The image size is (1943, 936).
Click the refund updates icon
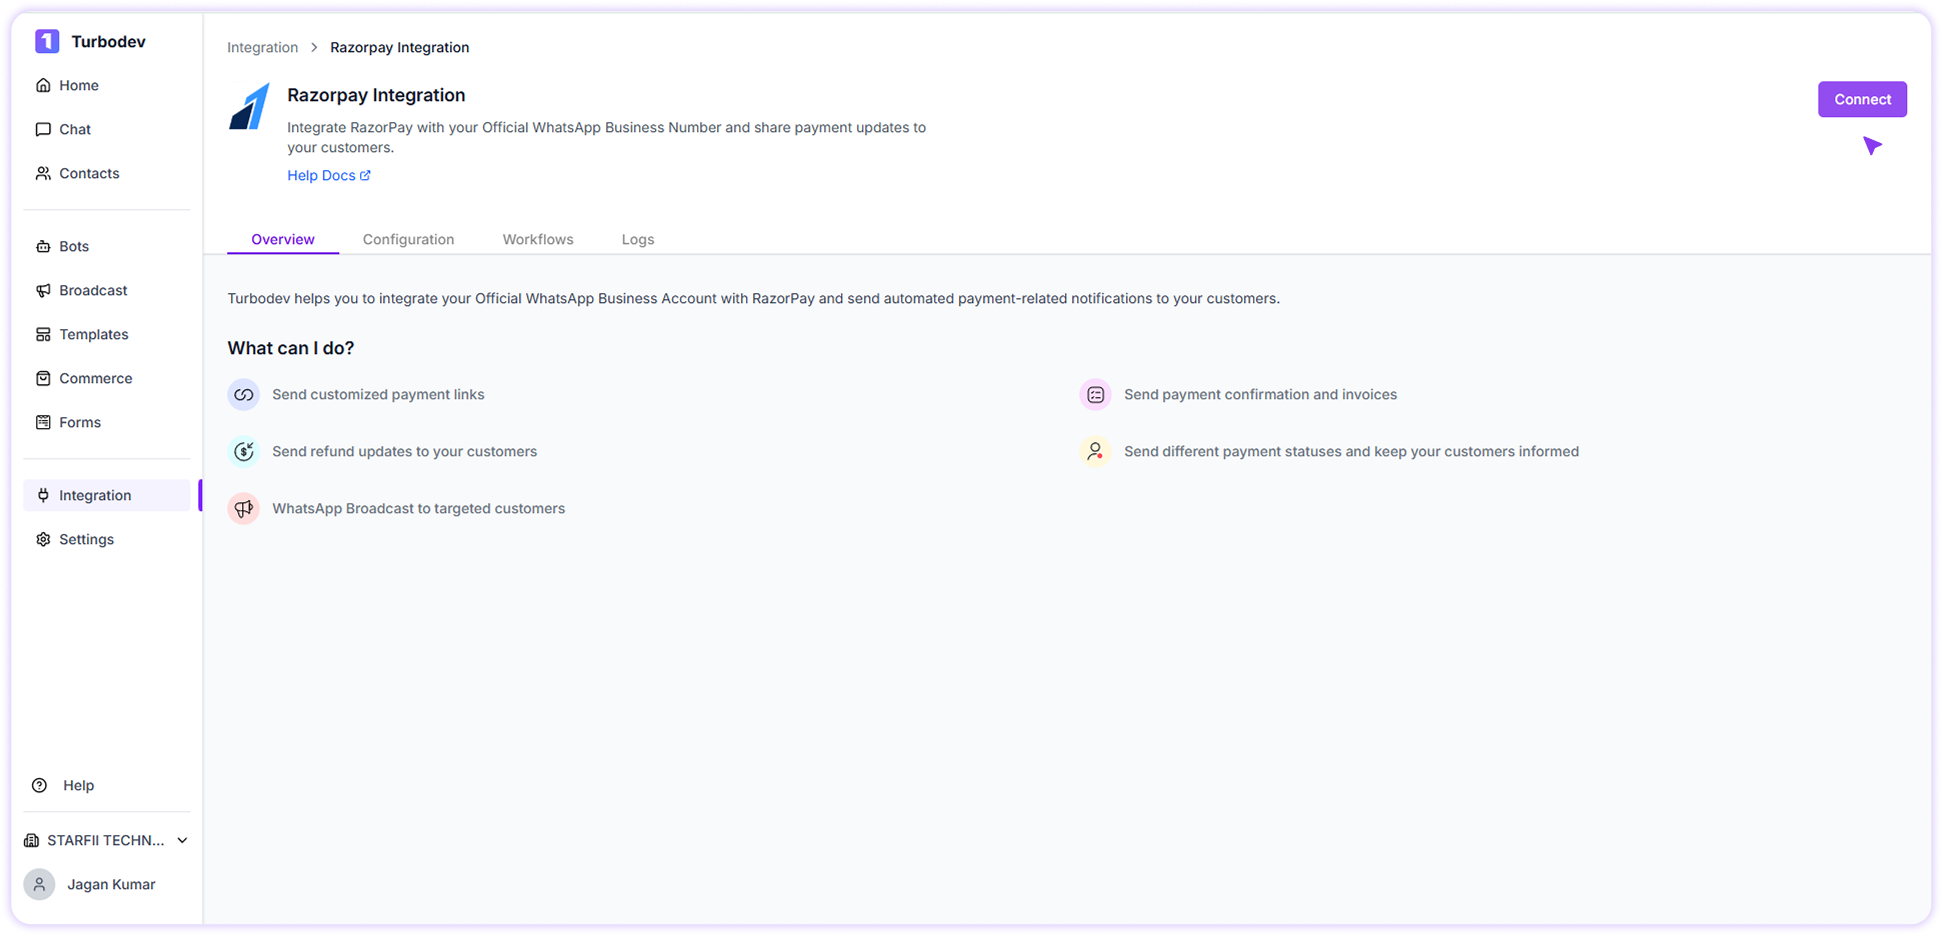243,451
